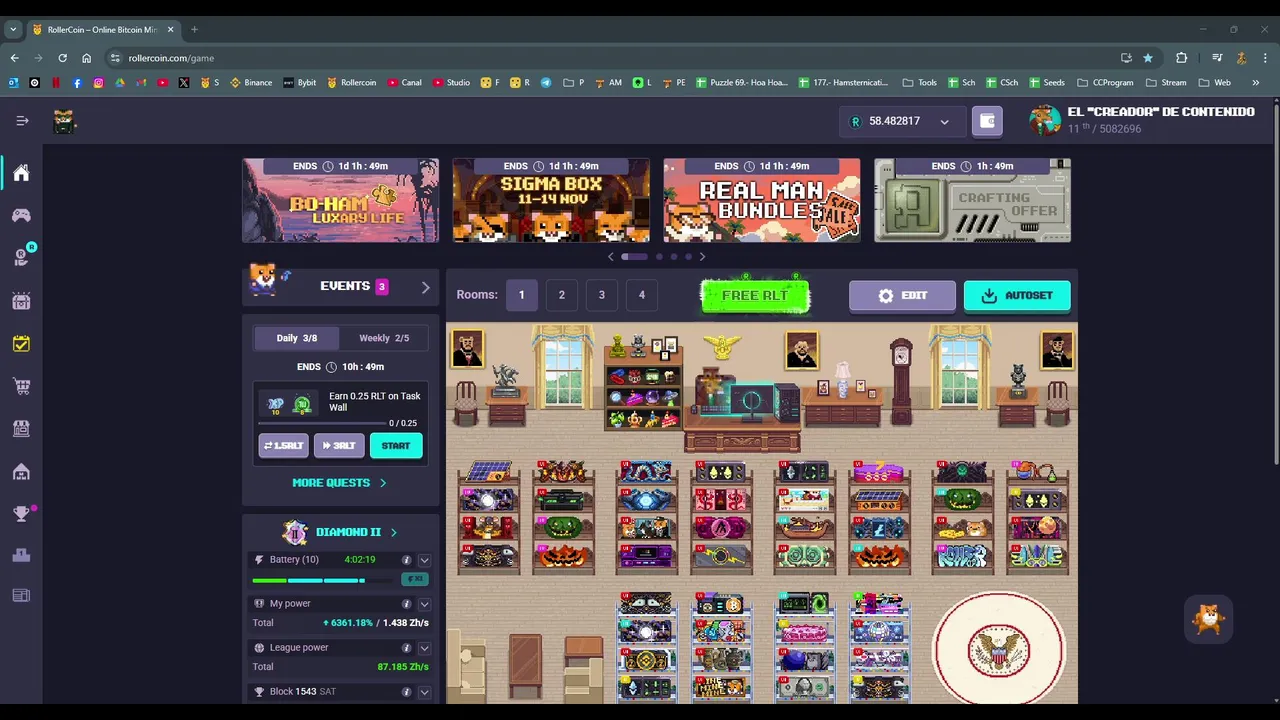Screen dimensions: 1280x720
Task: Show next banner with carousel right arrow
Action: coord(702,257)
